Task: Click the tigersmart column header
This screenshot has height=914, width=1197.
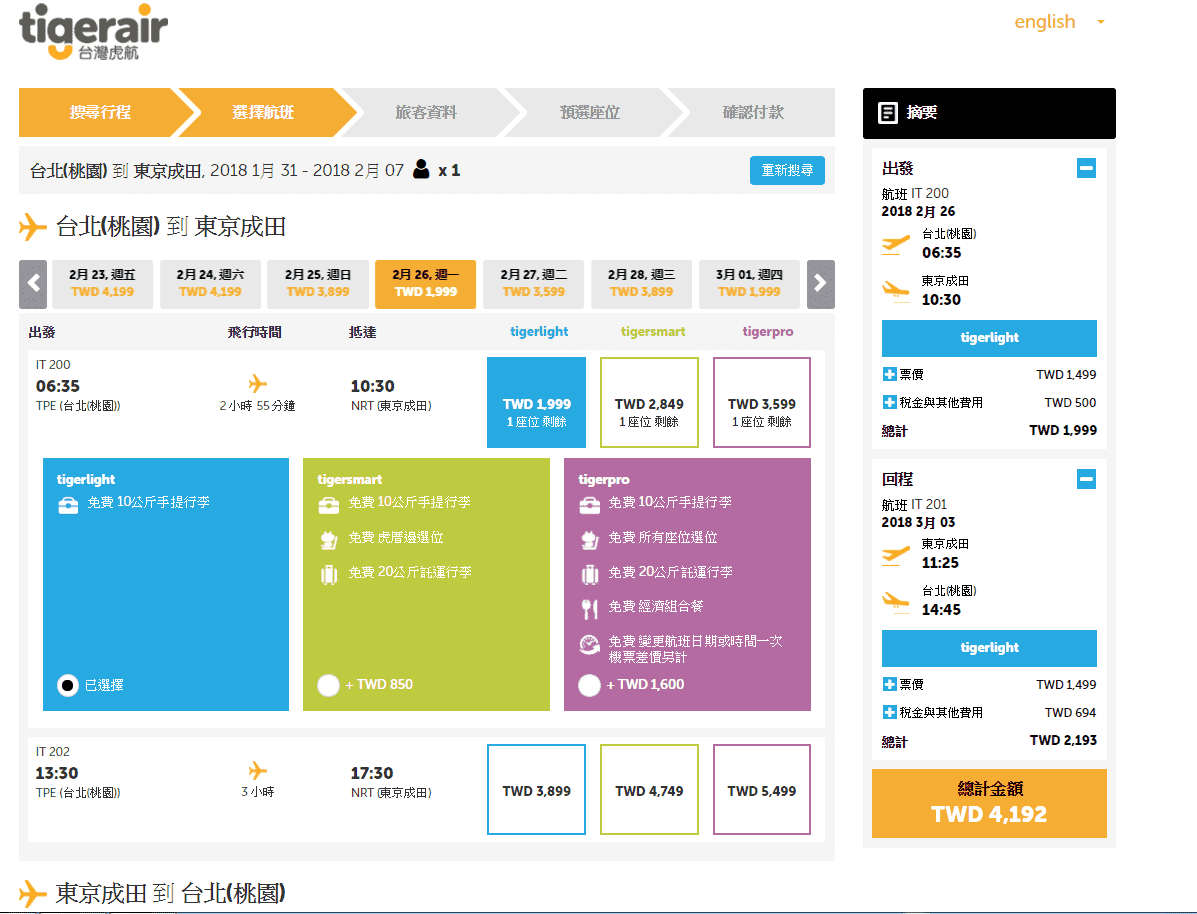Action: (653, 331)
